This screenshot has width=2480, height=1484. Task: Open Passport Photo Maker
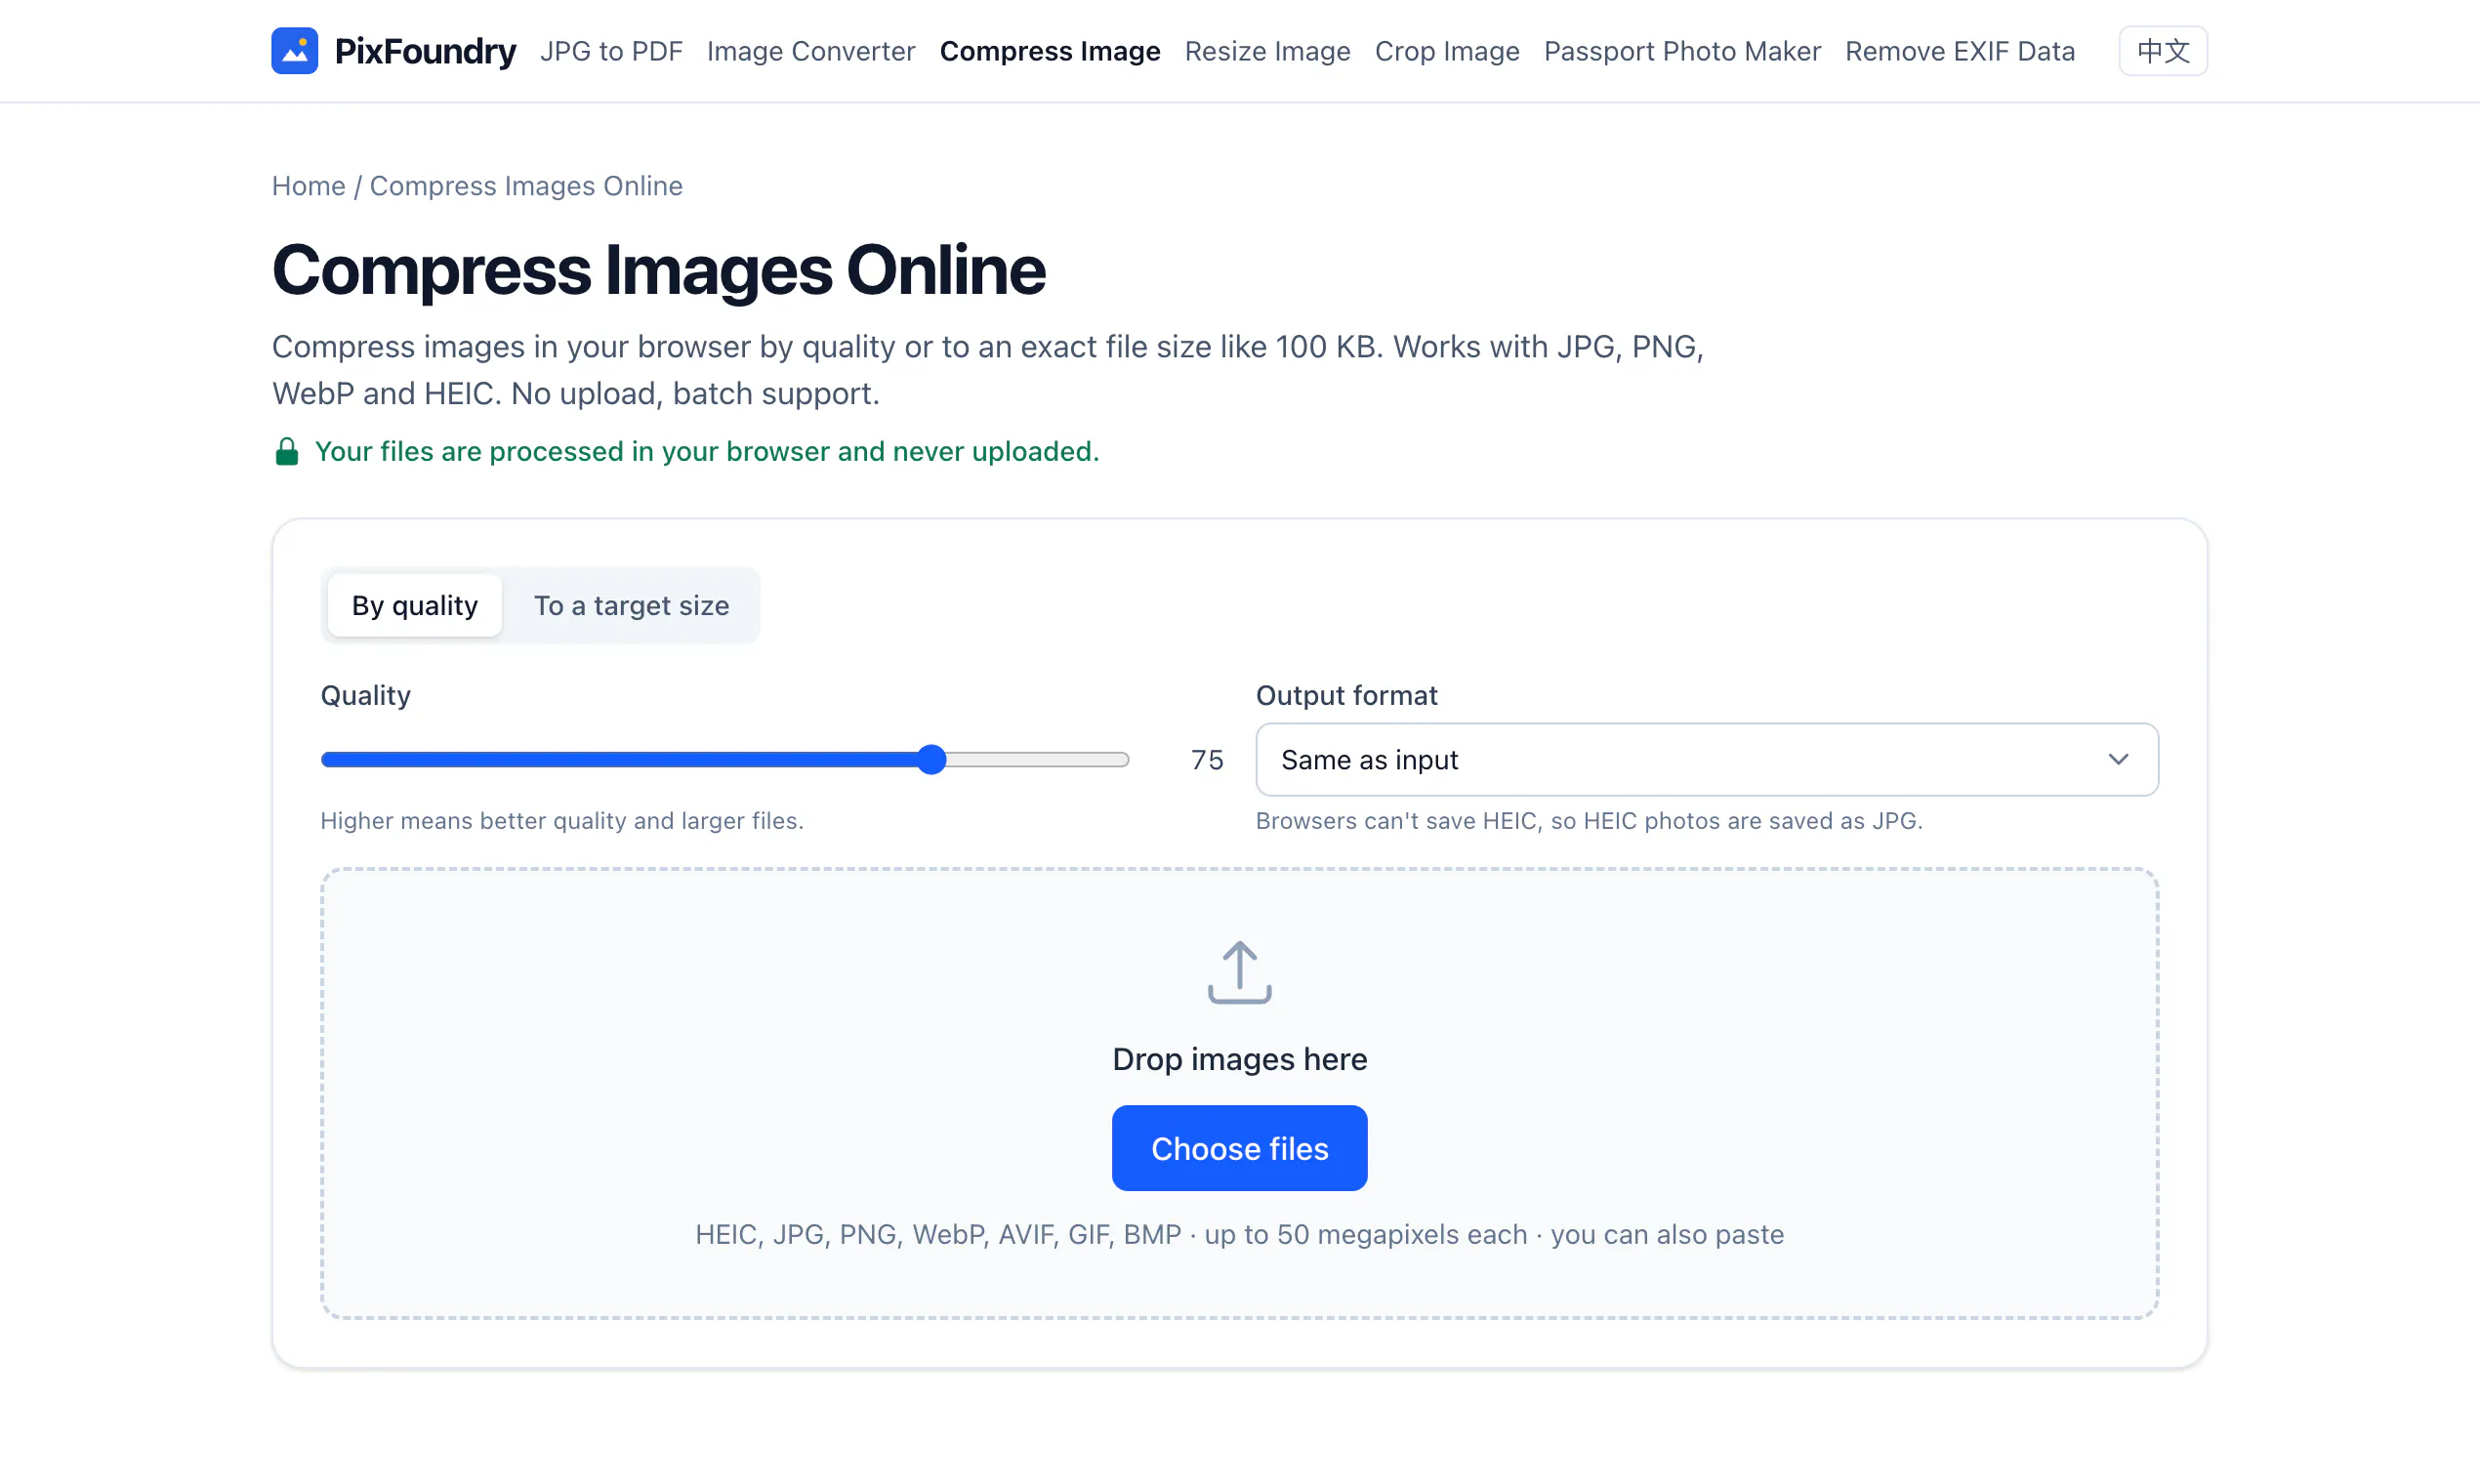click(1681, 51)
